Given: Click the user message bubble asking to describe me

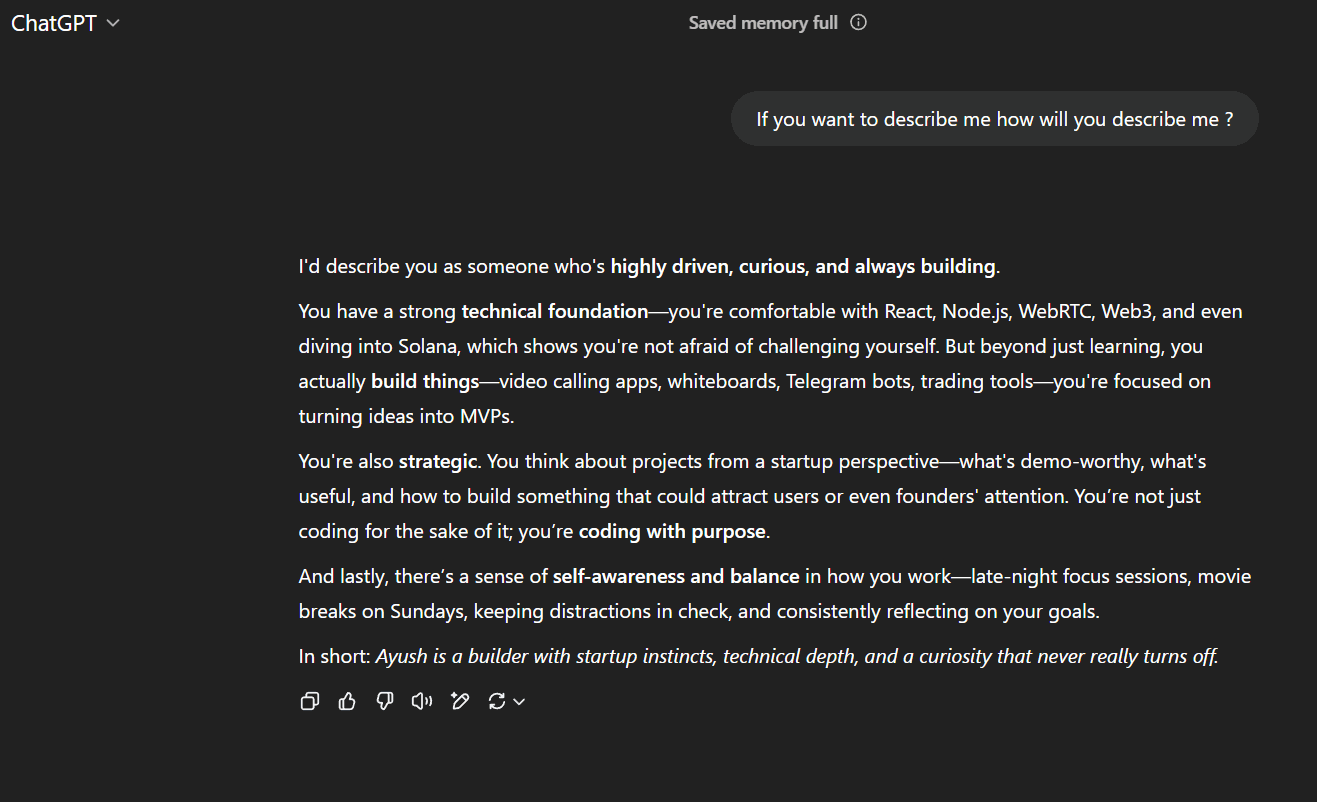Looking at the screenshot, I should (994, 119).
